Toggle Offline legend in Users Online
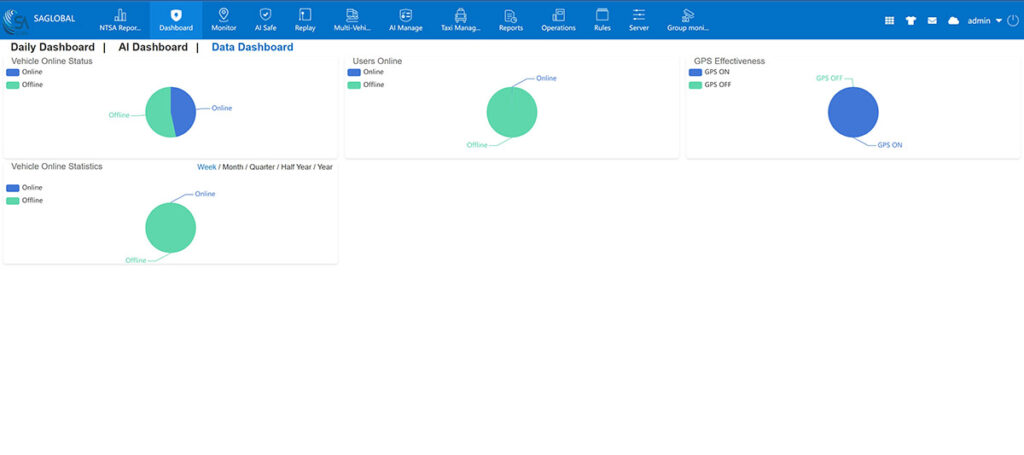Image resolution: width=1024 pixels, height=455 pixels. (x=366, y=85)
